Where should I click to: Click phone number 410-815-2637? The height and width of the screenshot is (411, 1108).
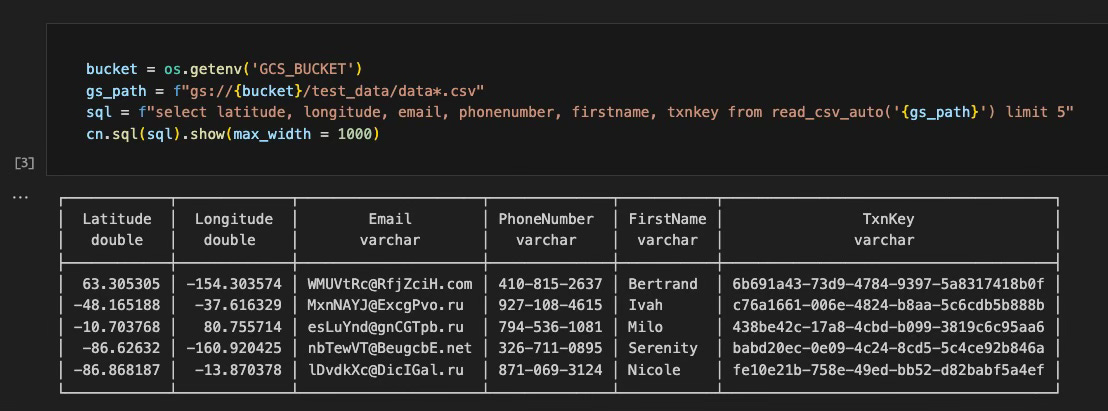(x=550, y=284)
